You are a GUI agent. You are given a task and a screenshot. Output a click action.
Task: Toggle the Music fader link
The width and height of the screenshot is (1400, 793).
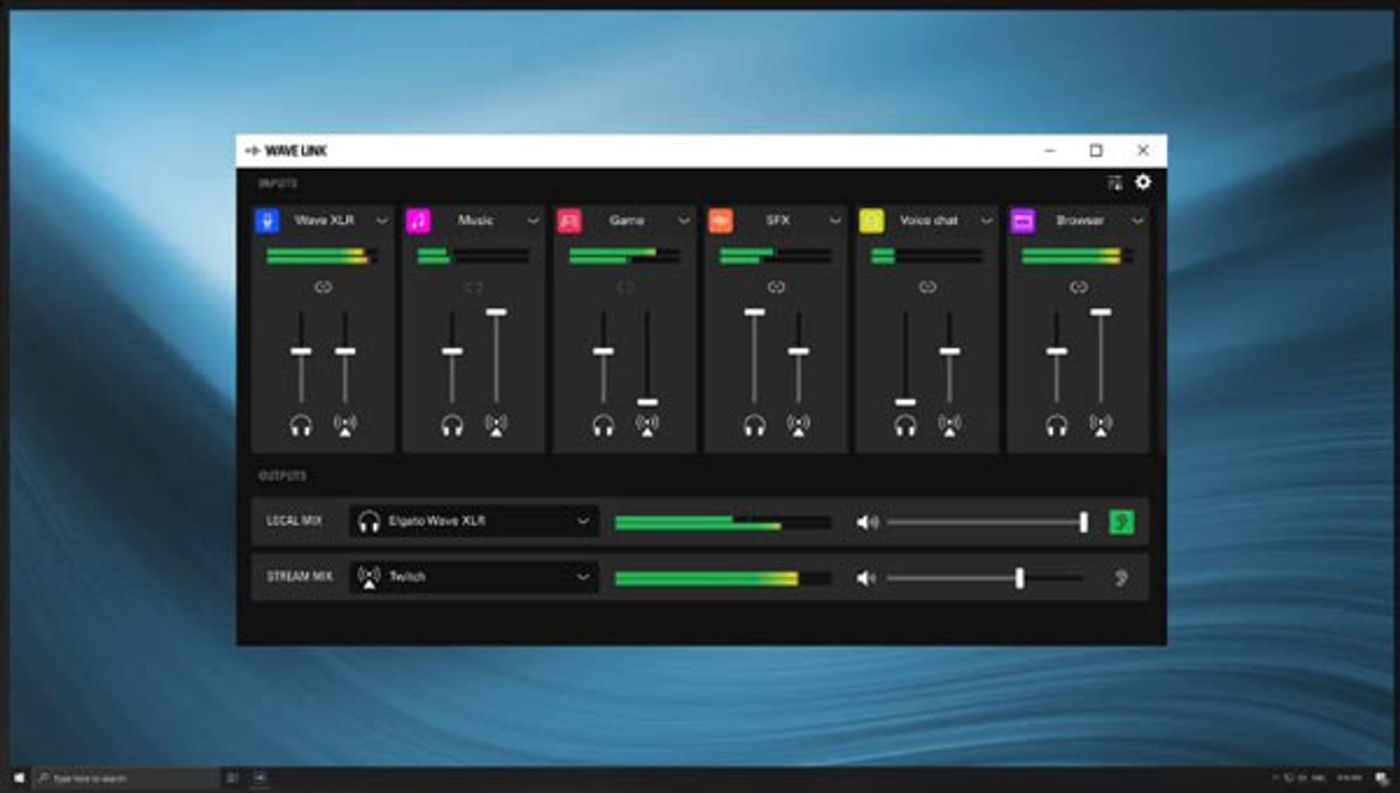pyautogui.click(x=474, y=287)
